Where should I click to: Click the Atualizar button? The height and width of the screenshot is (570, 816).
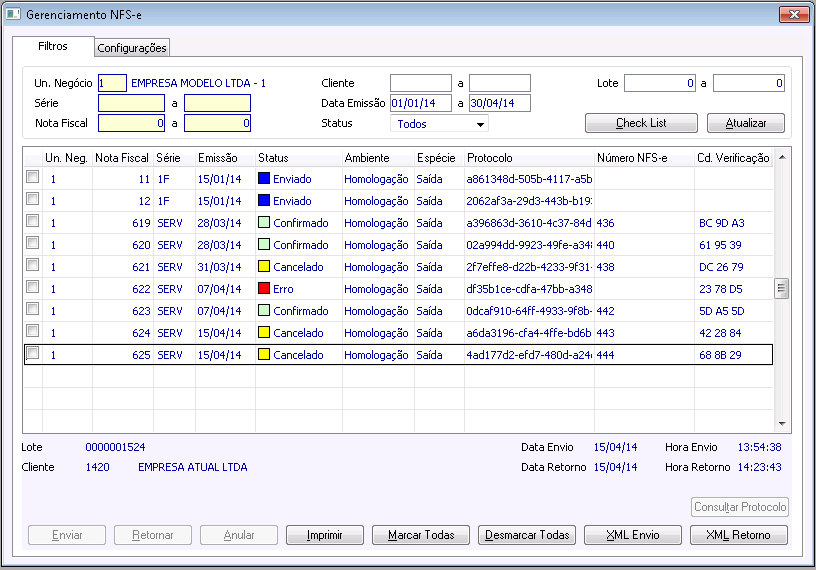[x=745, y=123]
